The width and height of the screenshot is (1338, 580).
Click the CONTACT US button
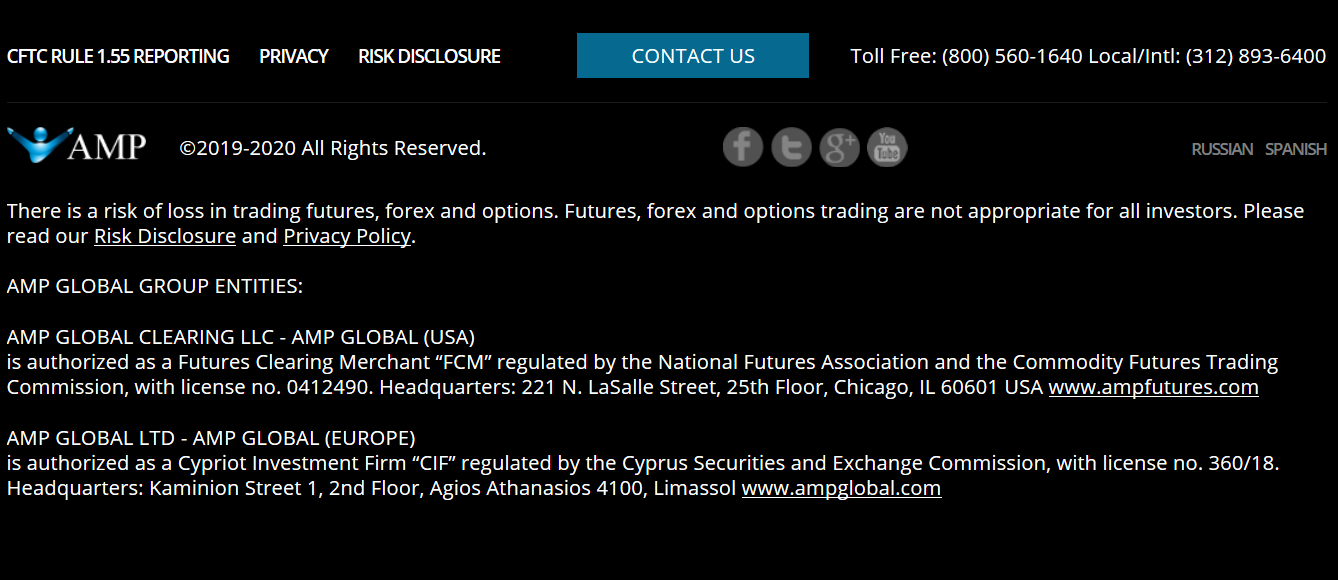693,56
